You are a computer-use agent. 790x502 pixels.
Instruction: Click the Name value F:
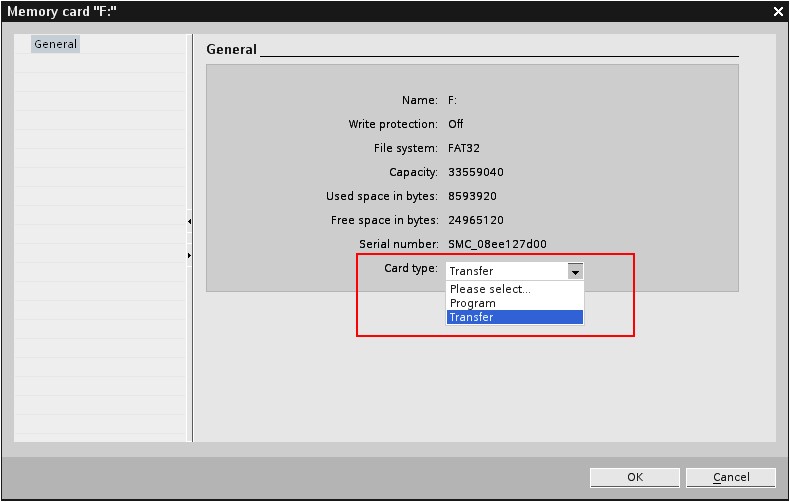click(453, 100)
